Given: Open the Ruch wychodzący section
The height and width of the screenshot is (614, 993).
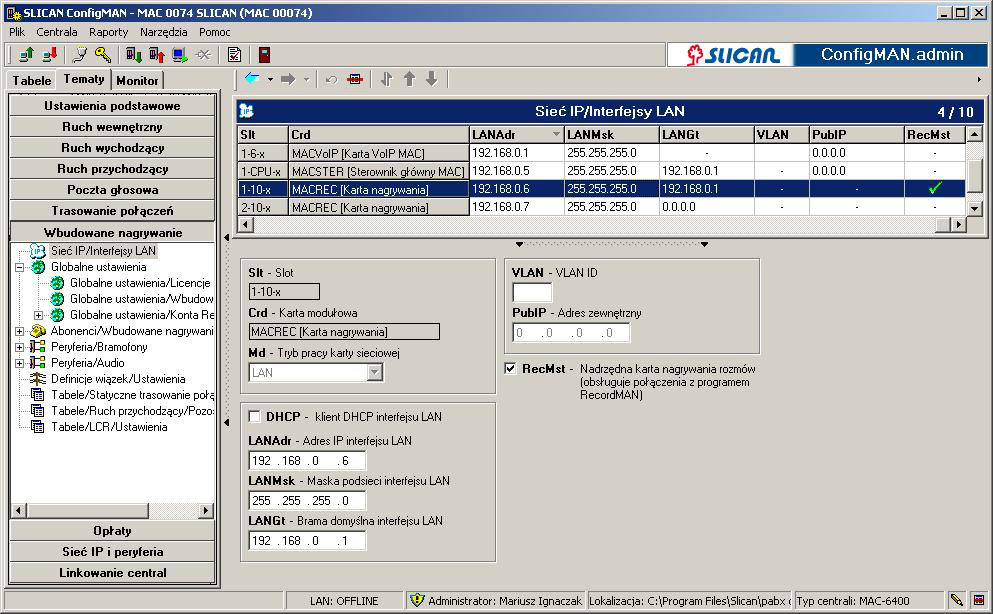Looking at the screenshot, I should pos(112,147).
